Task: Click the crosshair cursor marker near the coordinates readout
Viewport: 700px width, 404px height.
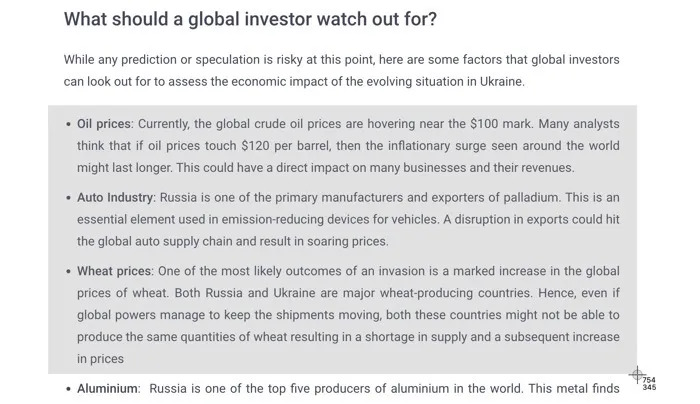Action: coord(636,376)
